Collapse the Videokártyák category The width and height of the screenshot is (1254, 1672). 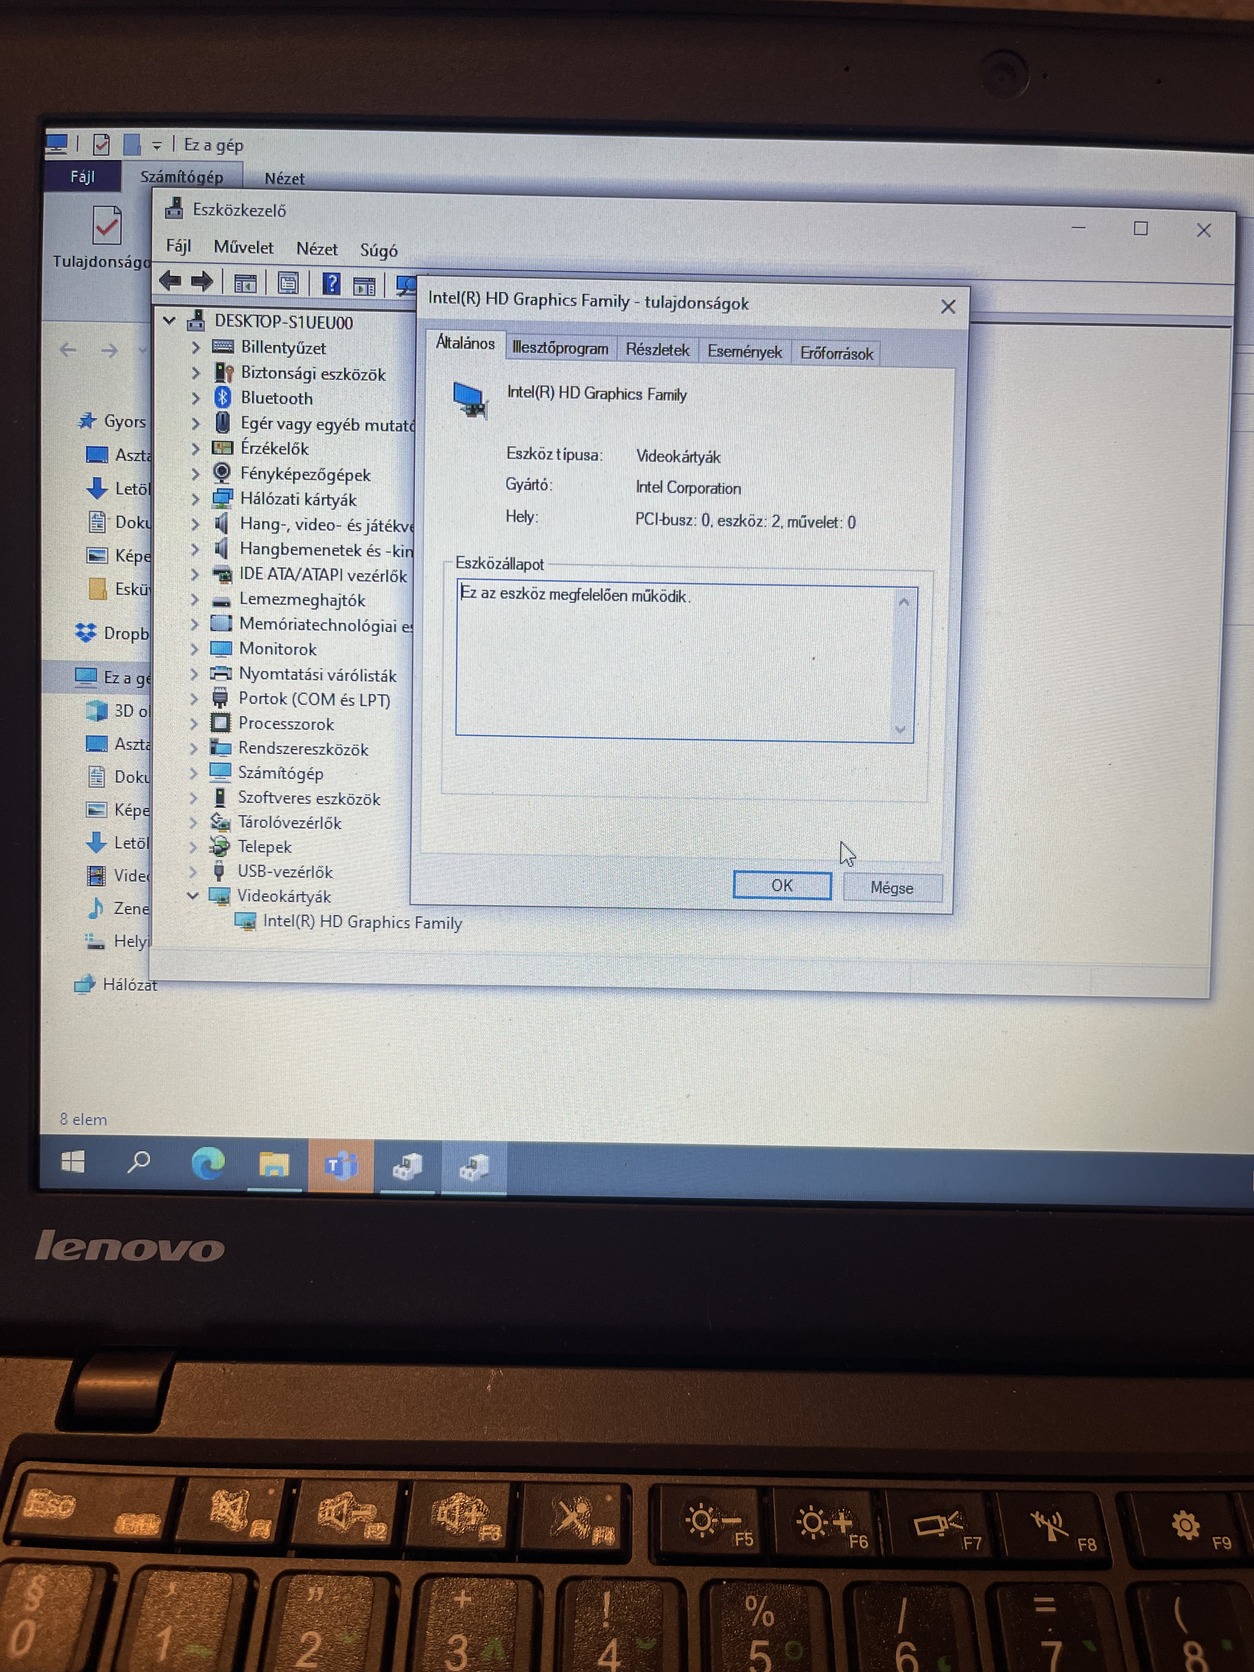click(x=192, y=896)
